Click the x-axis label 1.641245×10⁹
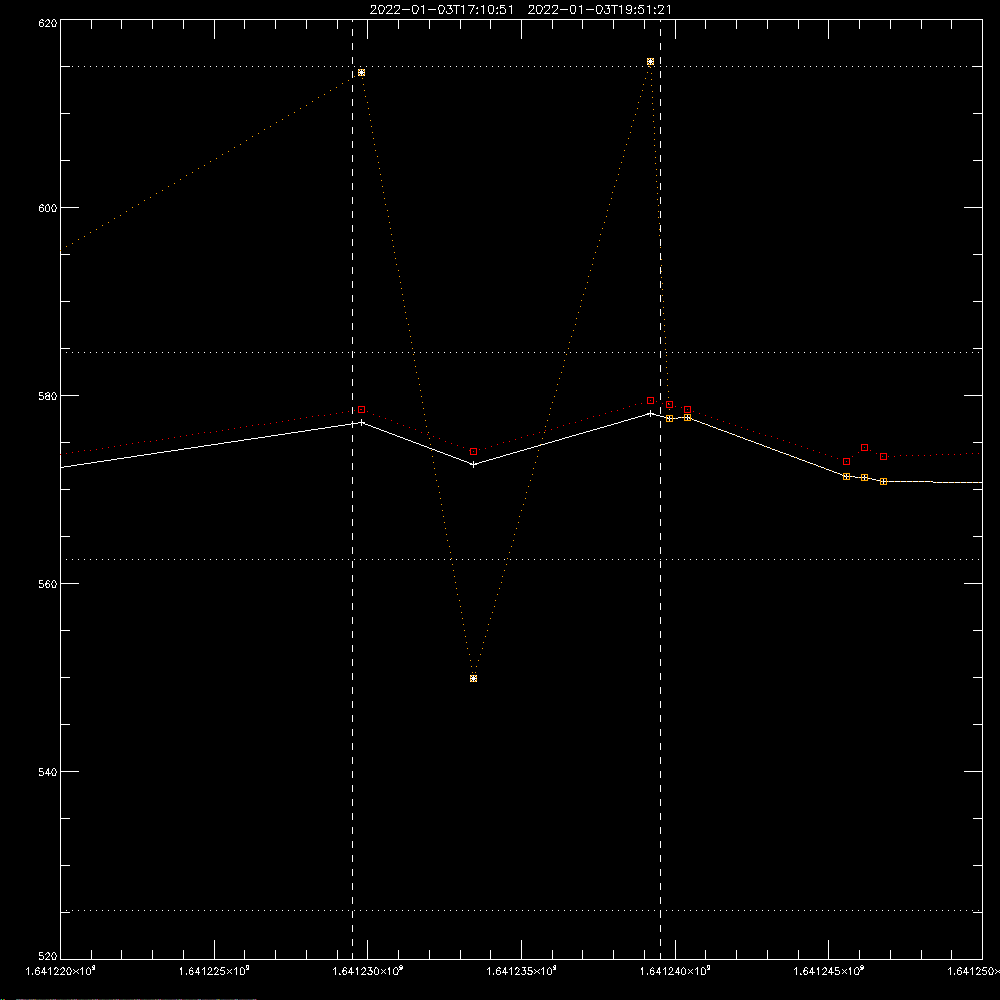Screen dimensions: 1000x1000 pos(828,971)
